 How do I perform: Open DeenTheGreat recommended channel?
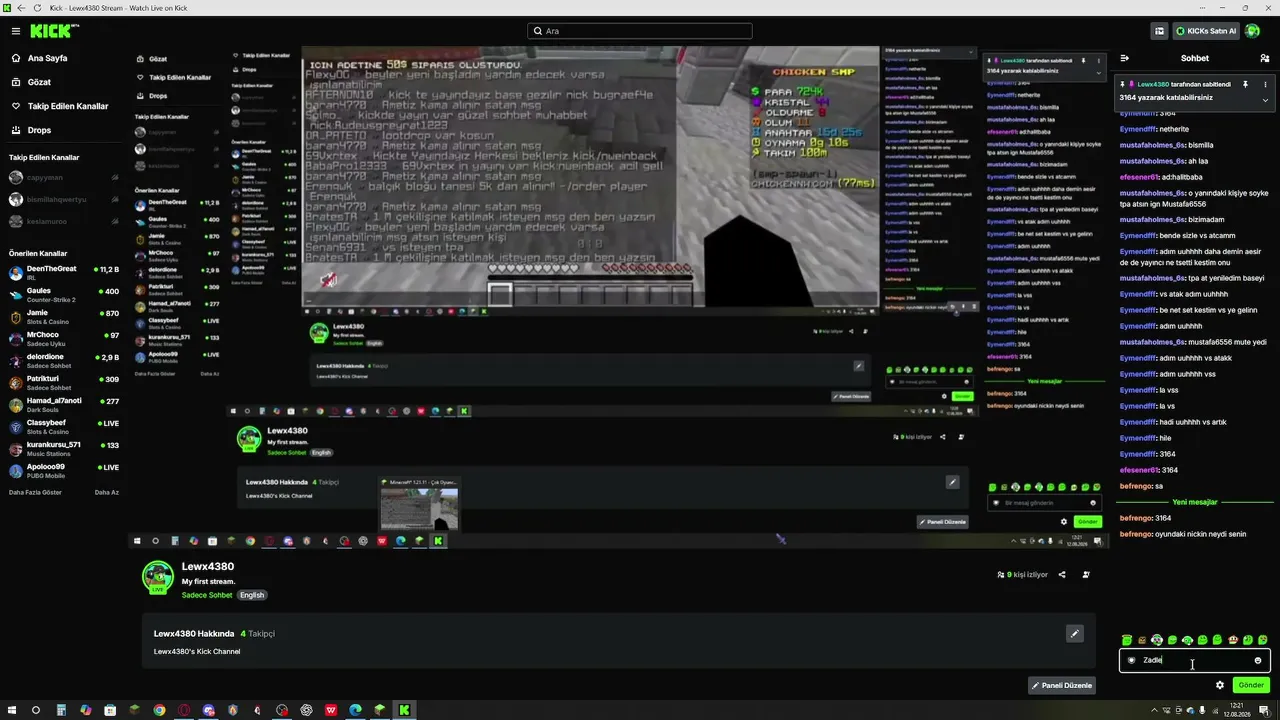click(63, 272)
